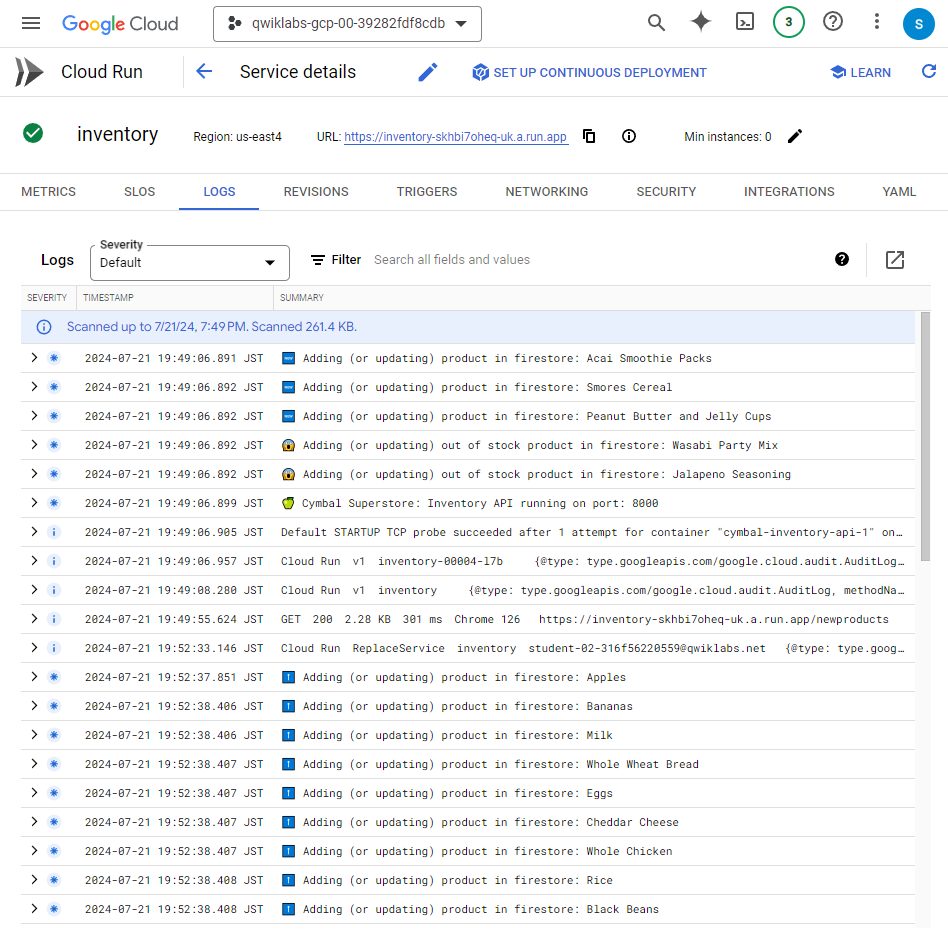Open logs filter help icon

841,259
